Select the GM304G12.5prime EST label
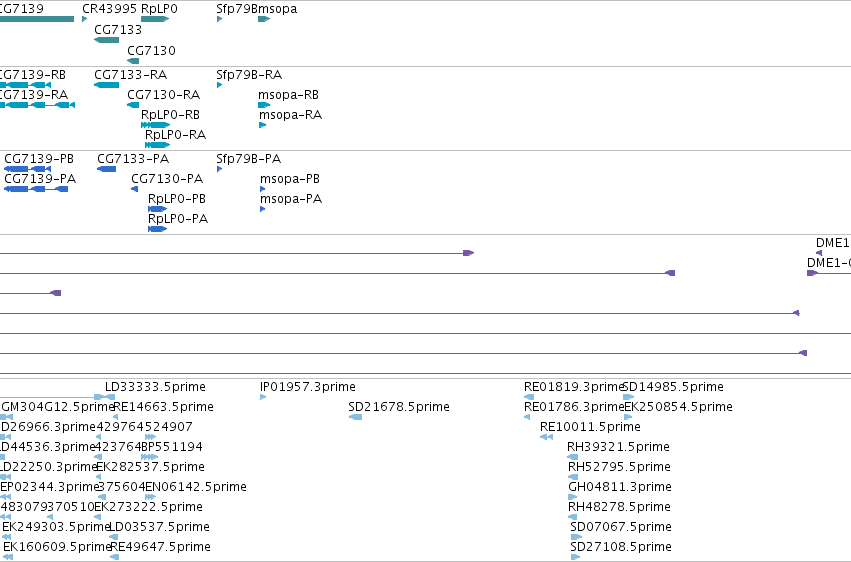This screenshot has height=562, width=851. pyautogui.click(x=58, y=407)
